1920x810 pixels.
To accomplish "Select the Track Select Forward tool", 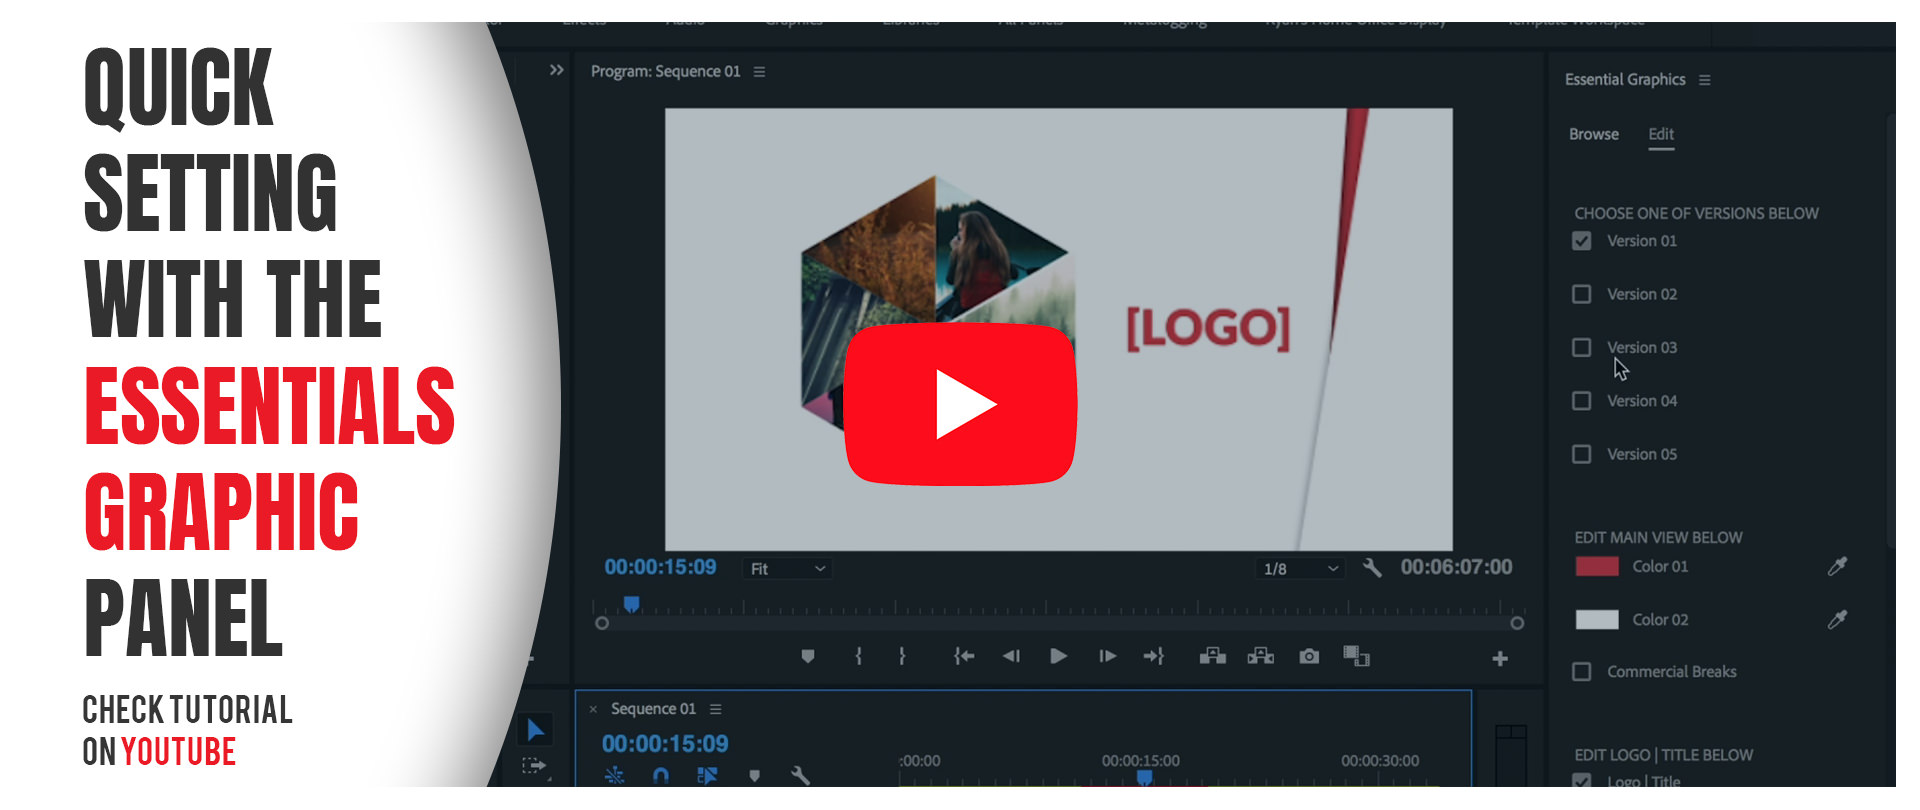I will pyautogui.click(x=534, y=767).
